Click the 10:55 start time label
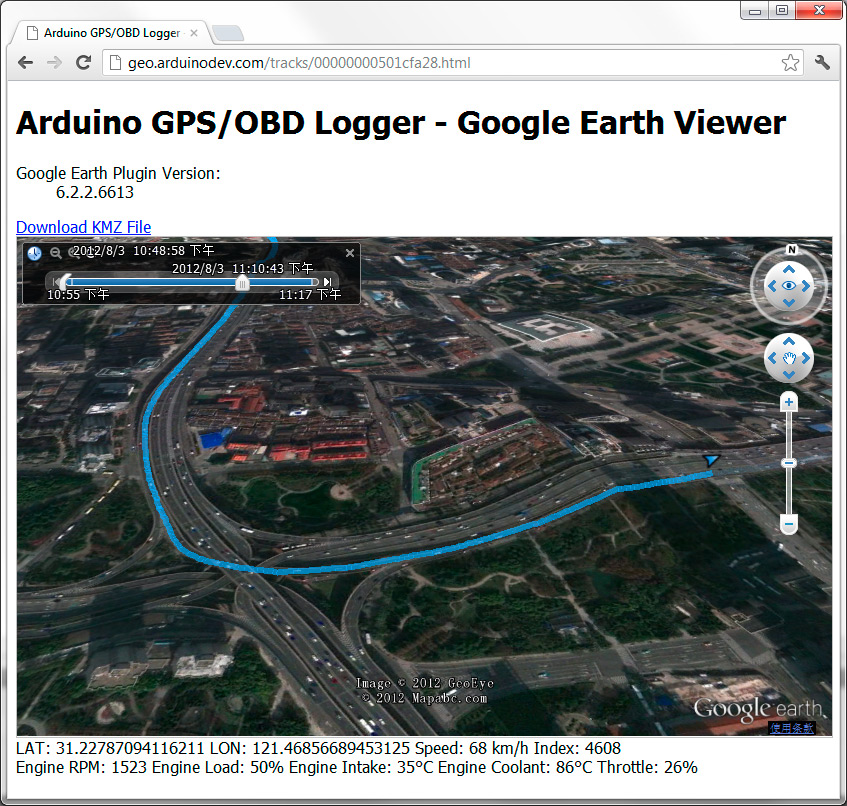 [x=78, y=294]
